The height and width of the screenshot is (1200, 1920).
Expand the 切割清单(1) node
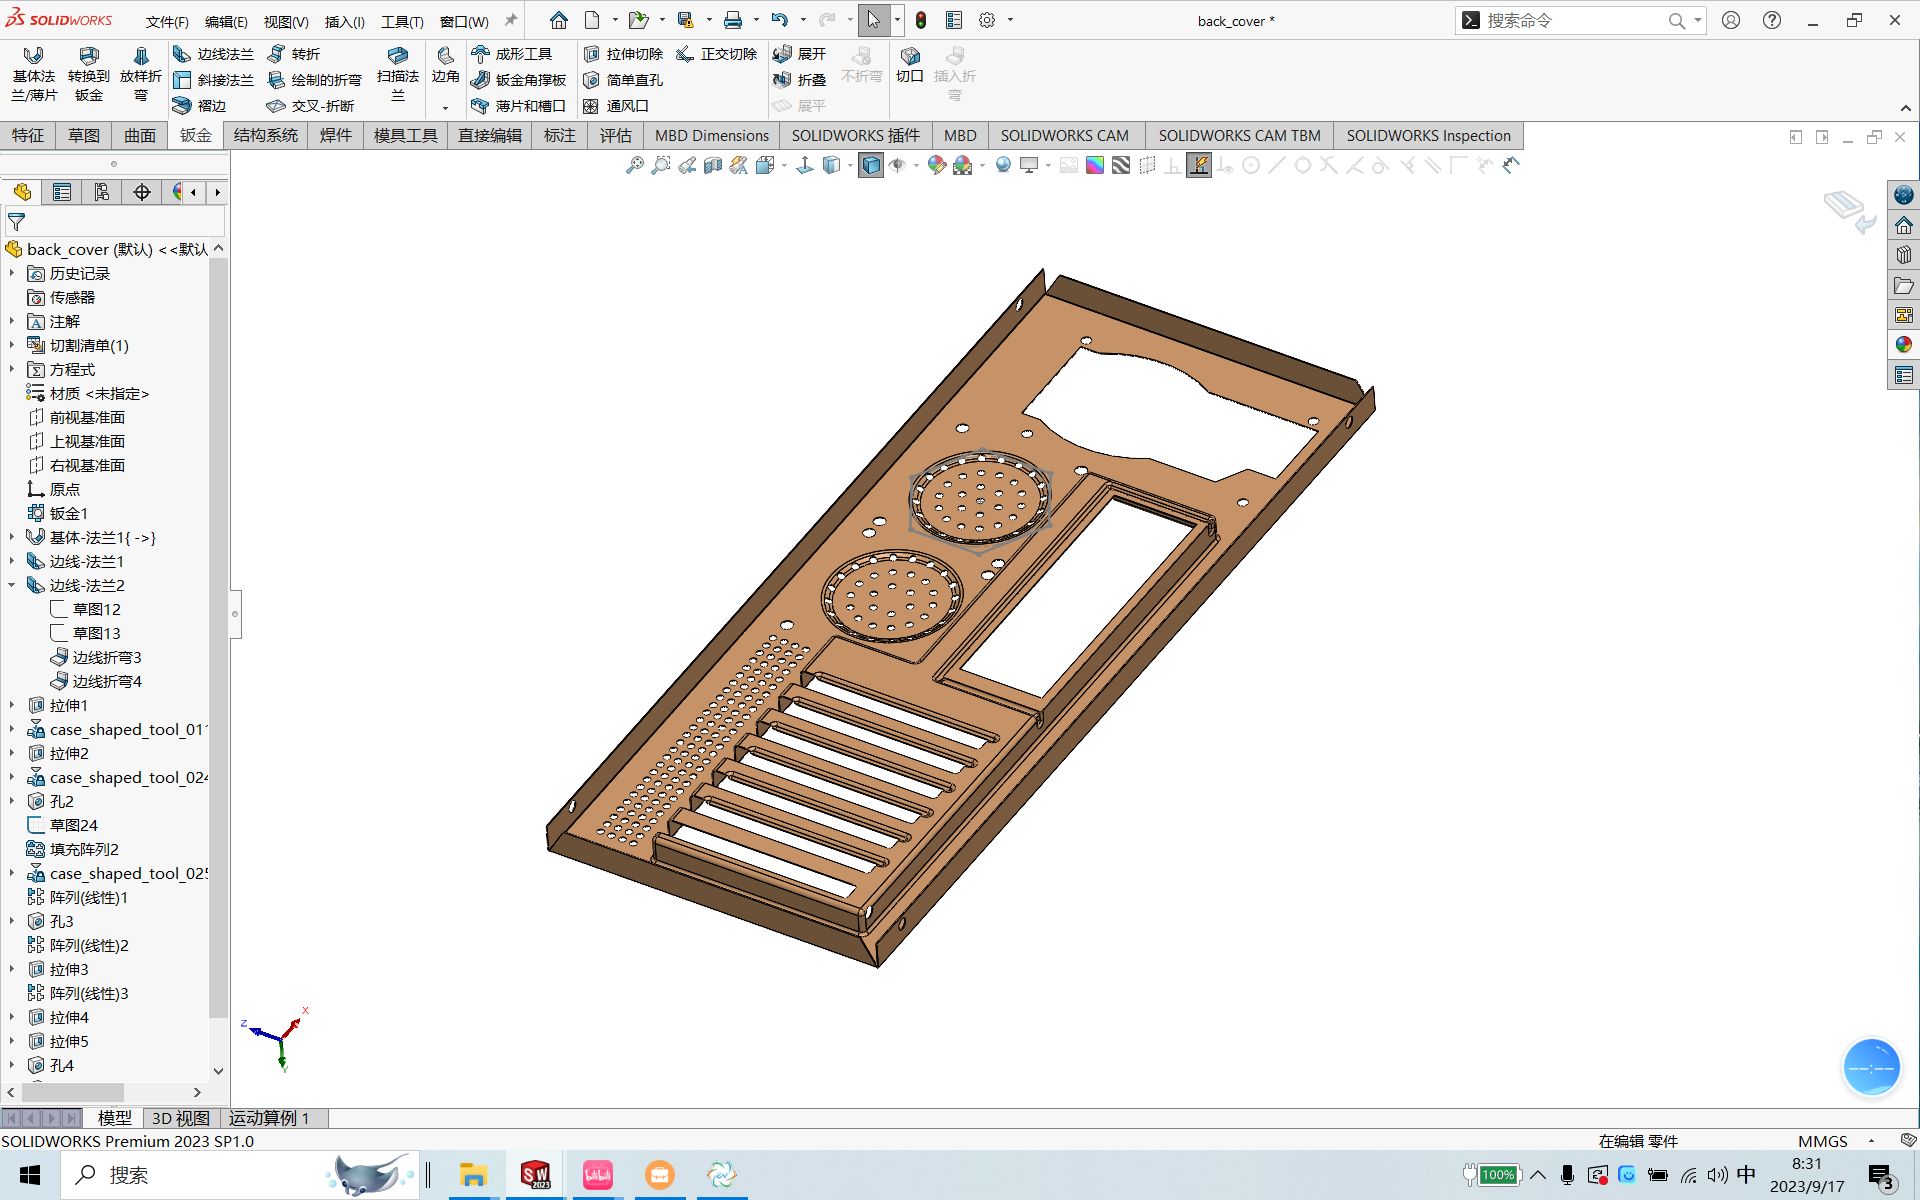[x=12, y=345]
